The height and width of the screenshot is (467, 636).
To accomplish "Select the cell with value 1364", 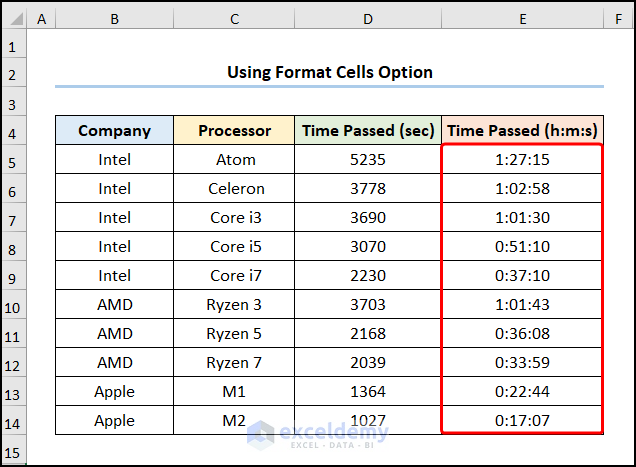I will point(368,392).
